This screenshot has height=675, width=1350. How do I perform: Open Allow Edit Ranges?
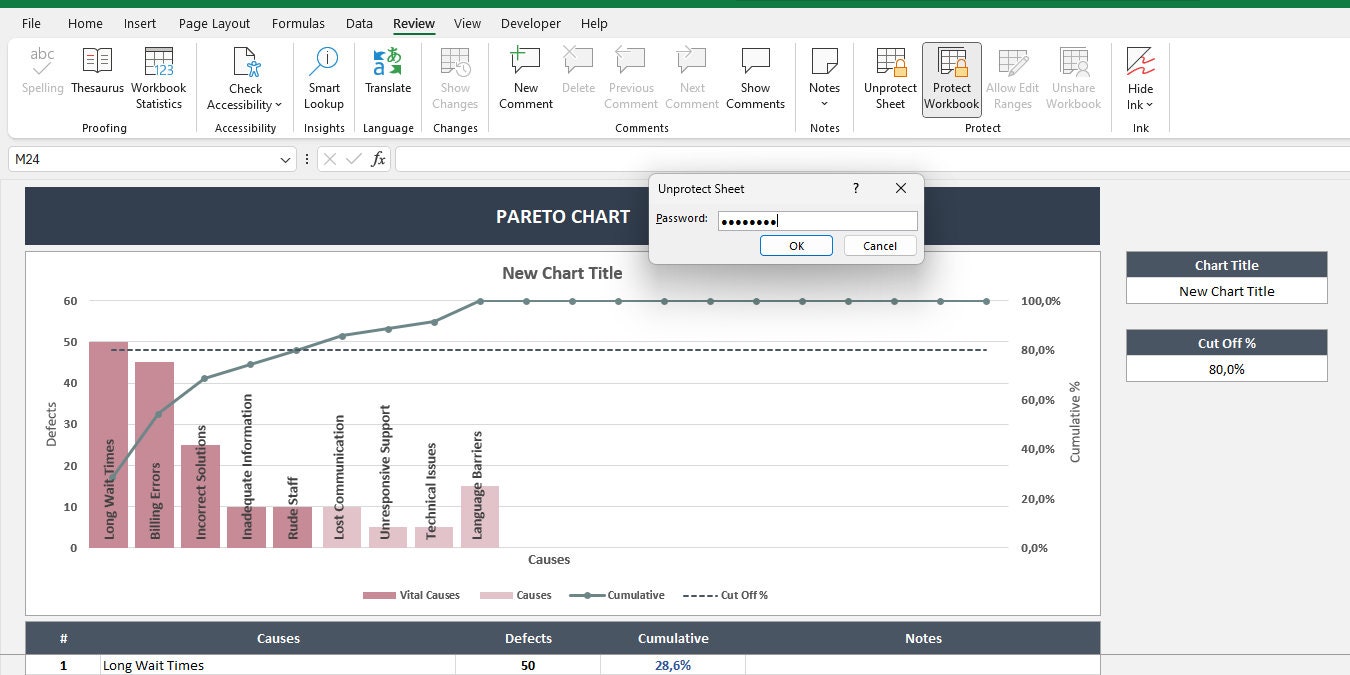pos(1012,78)
